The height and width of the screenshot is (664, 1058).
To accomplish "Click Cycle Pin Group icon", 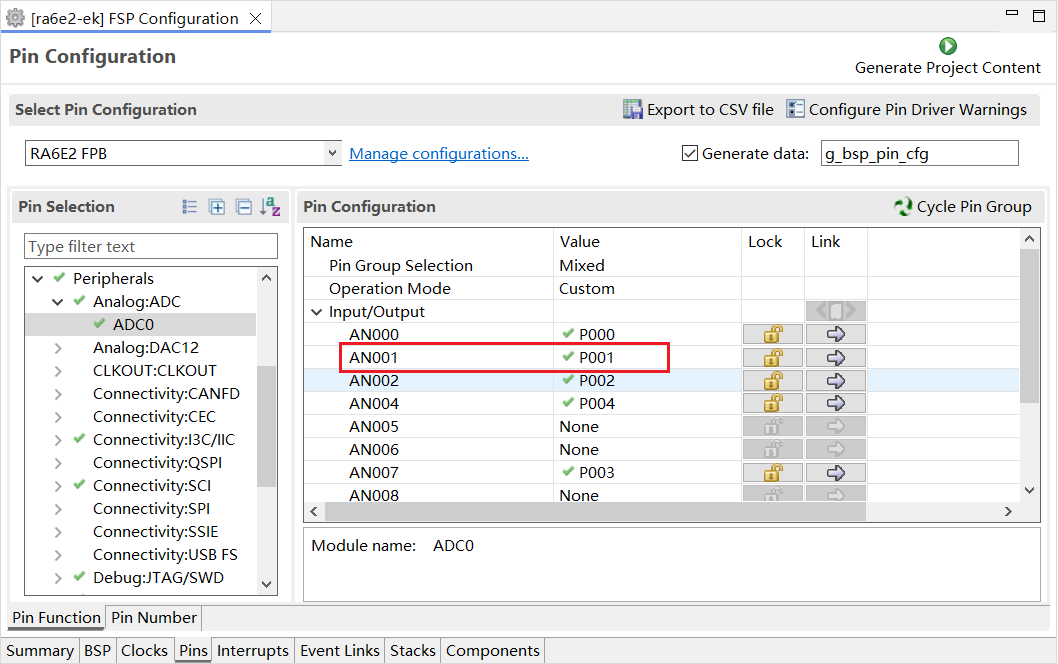I will click(903, 207).
